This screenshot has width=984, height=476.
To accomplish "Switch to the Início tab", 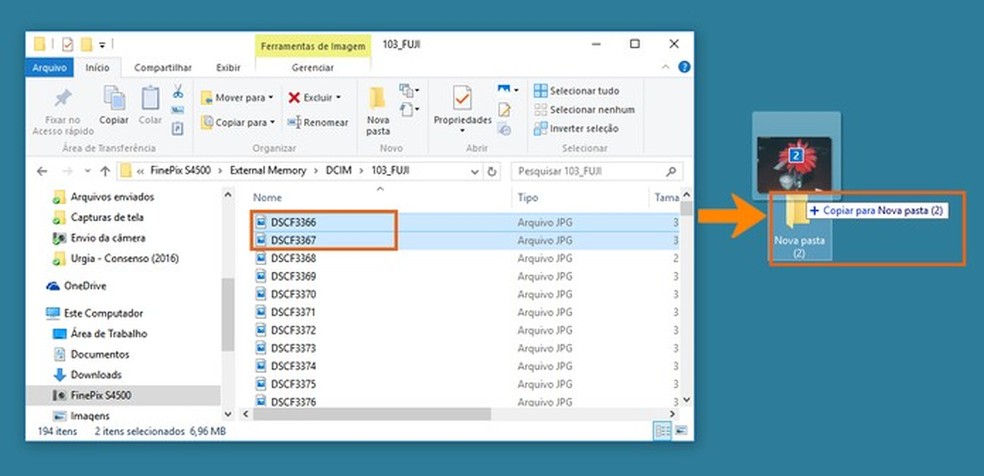I will tap(97, 68).
